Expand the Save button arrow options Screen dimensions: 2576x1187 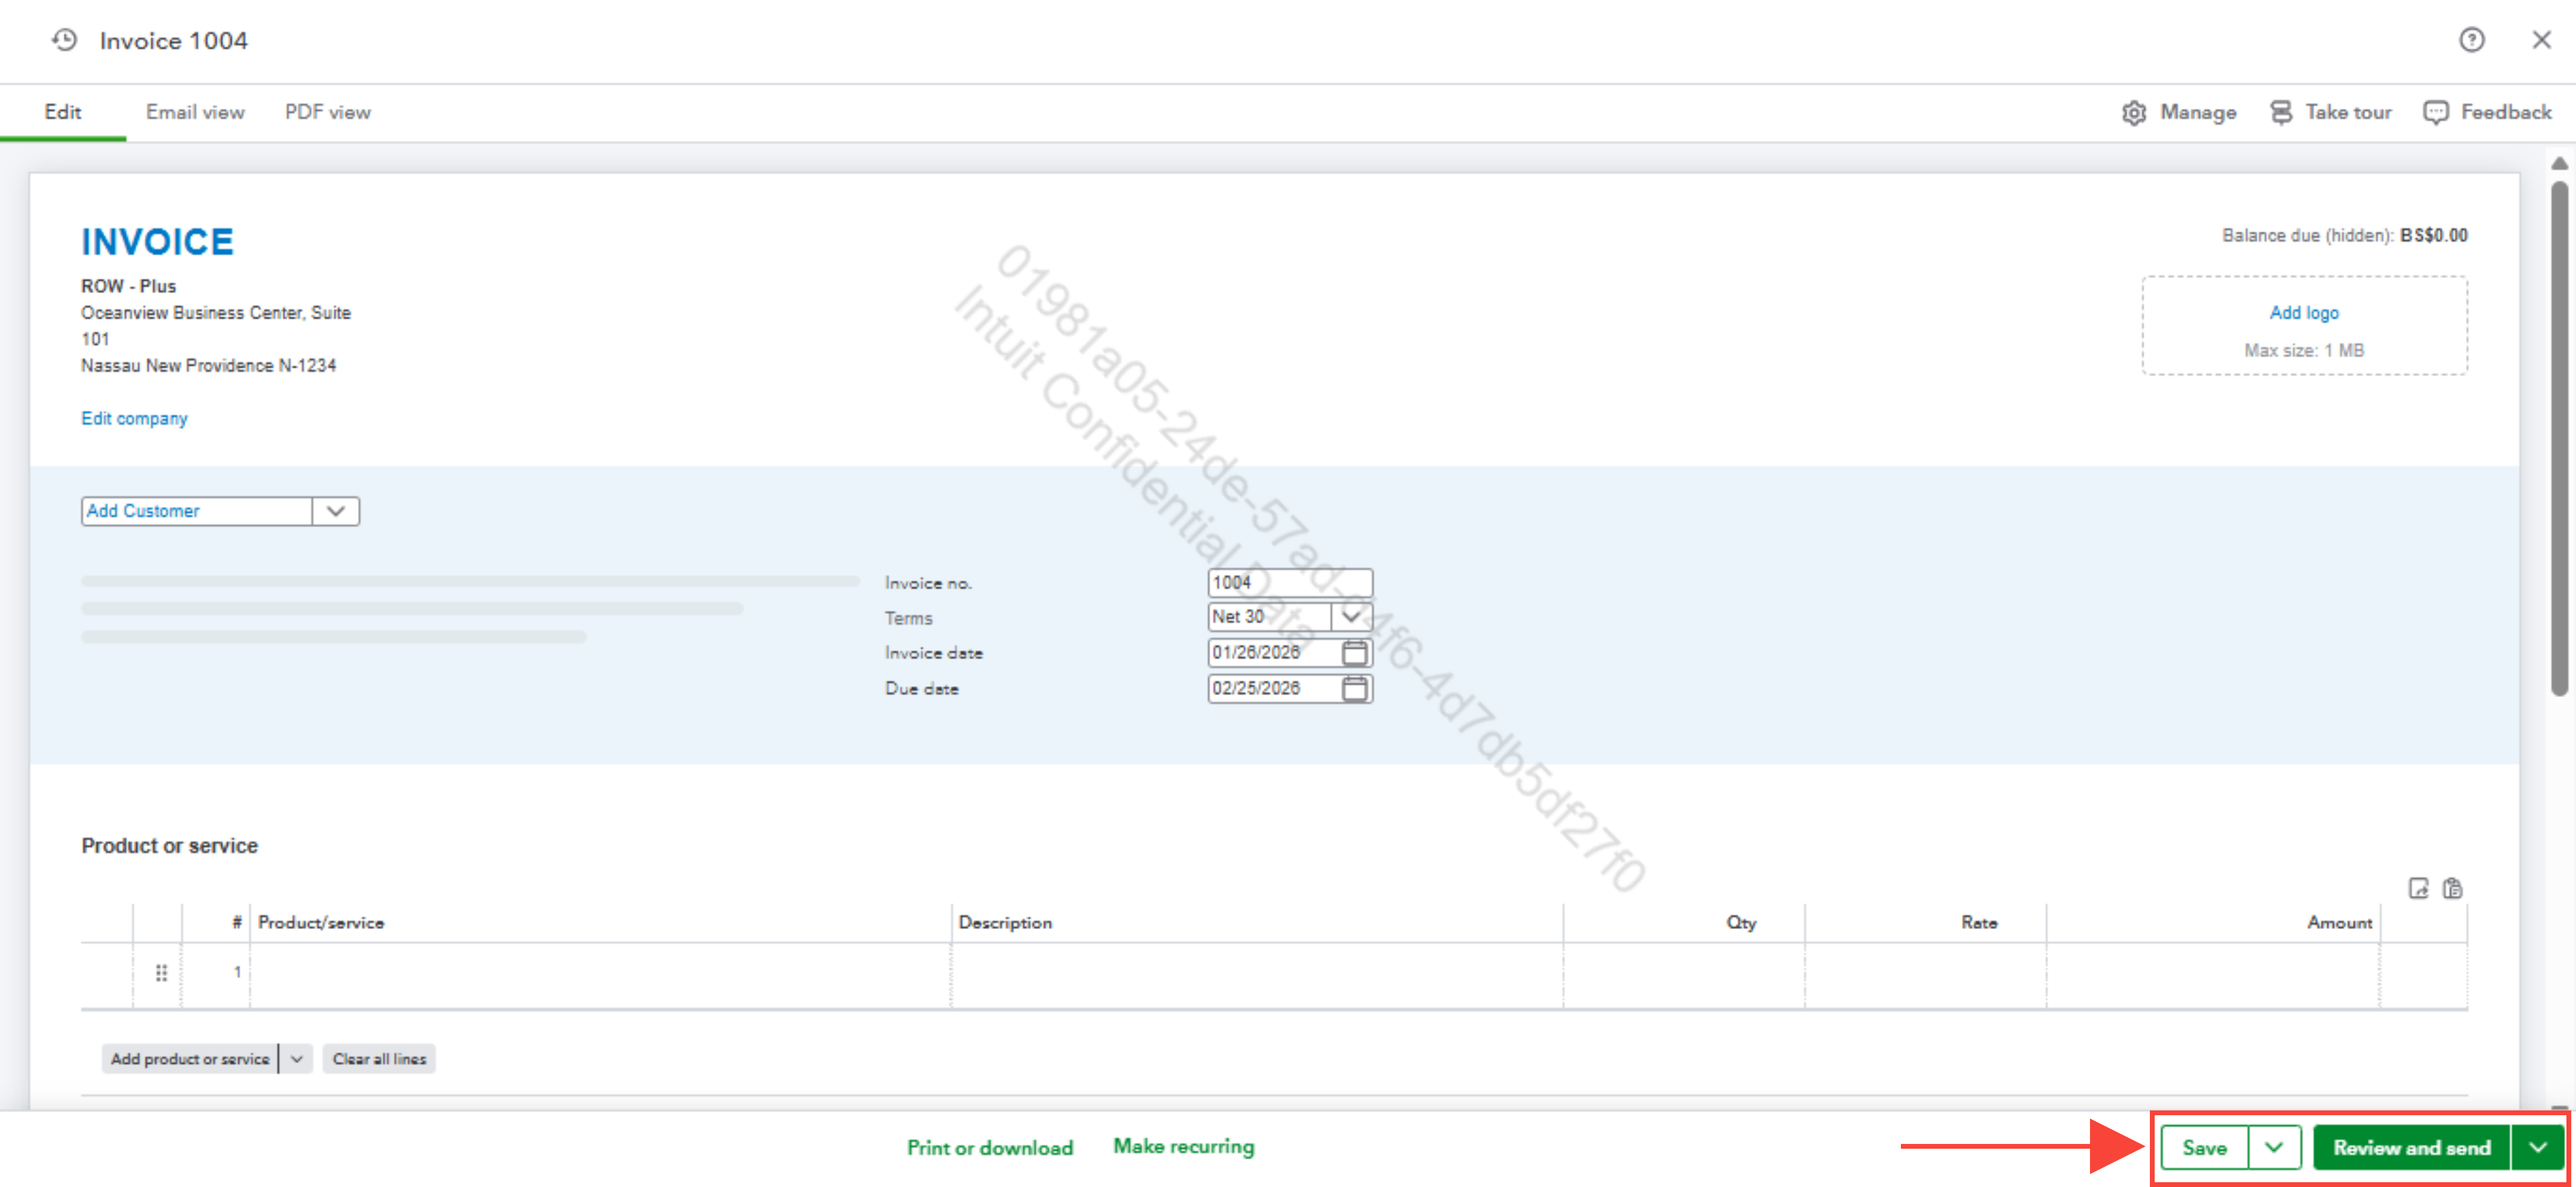[2273, 1147]
